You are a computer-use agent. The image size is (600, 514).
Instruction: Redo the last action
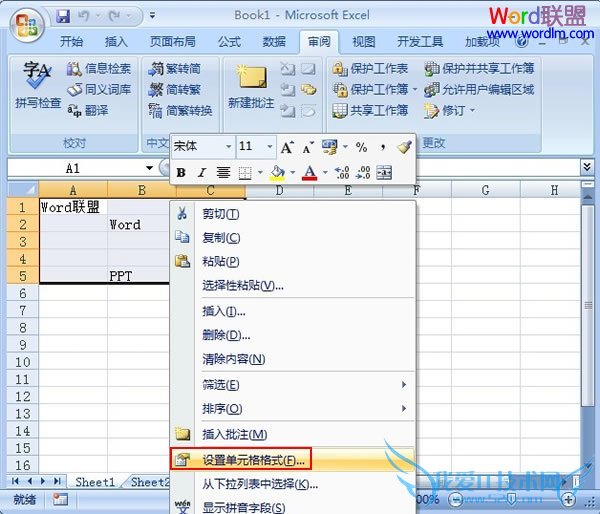[x=114, y=16]
